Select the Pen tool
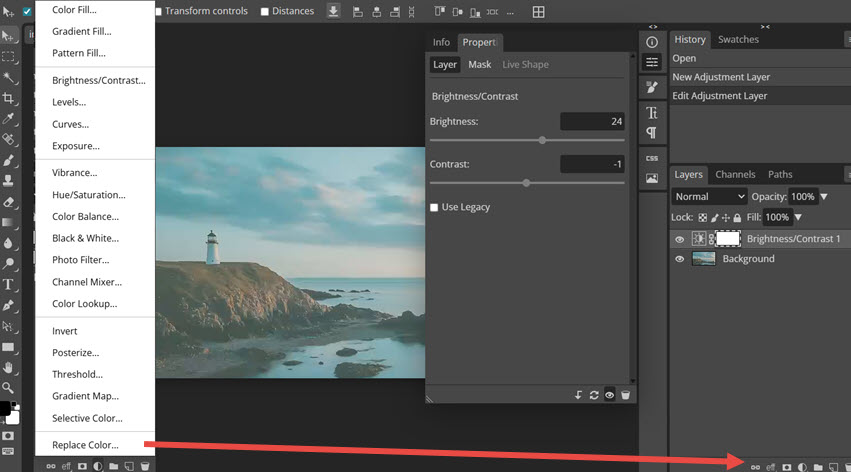851x472 pixels. click(8, 305)
